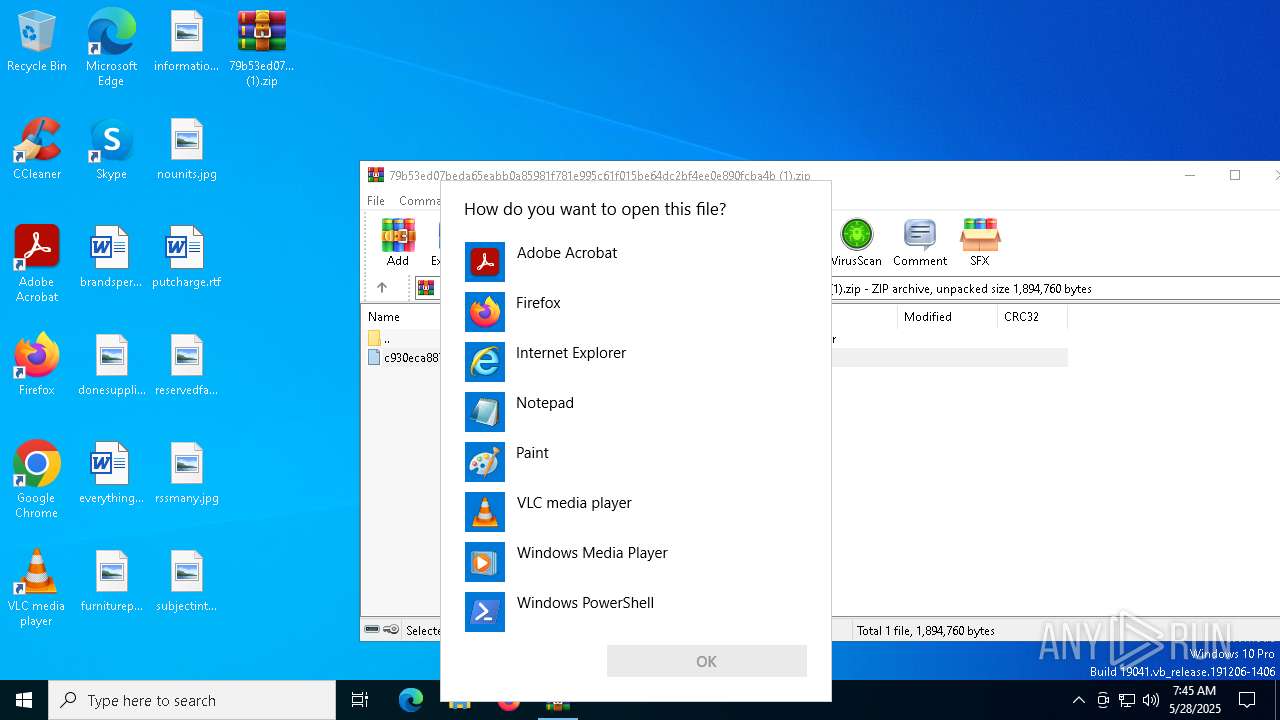1280x720 pixels.
Task: Select the furniturep... desktop file
Action: coord(112,582)
